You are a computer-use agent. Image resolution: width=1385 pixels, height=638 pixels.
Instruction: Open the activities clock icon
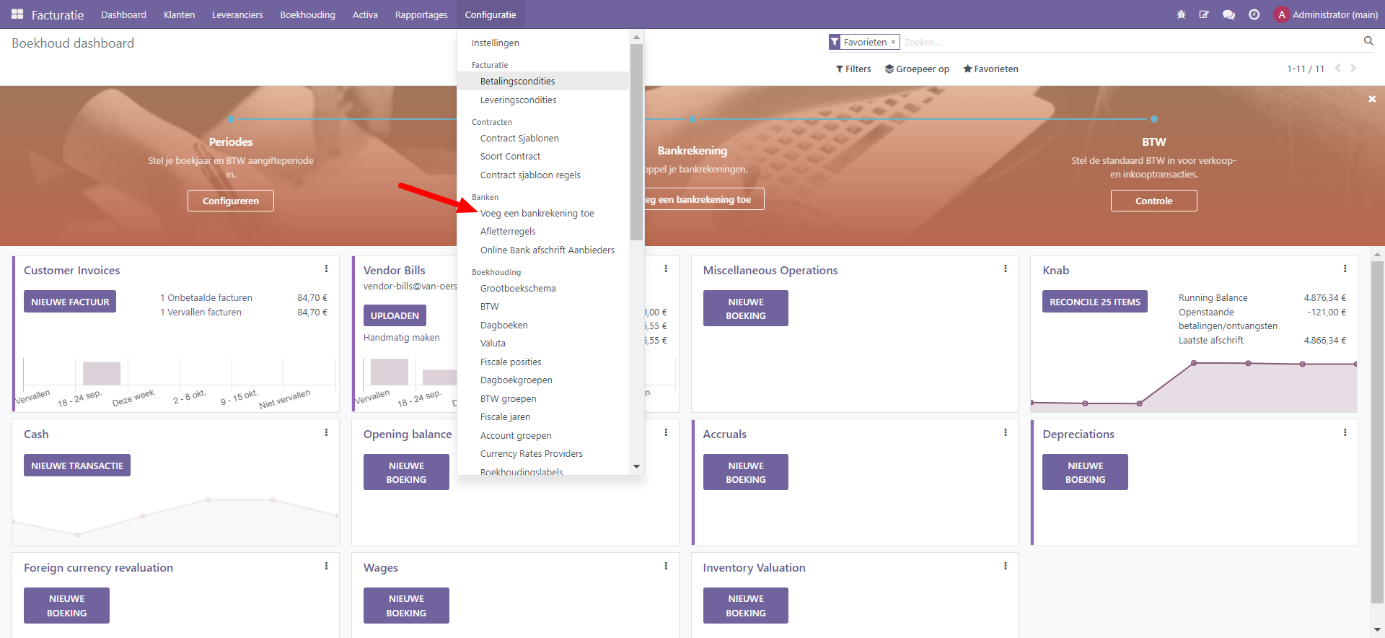[x=1254, y=15]
